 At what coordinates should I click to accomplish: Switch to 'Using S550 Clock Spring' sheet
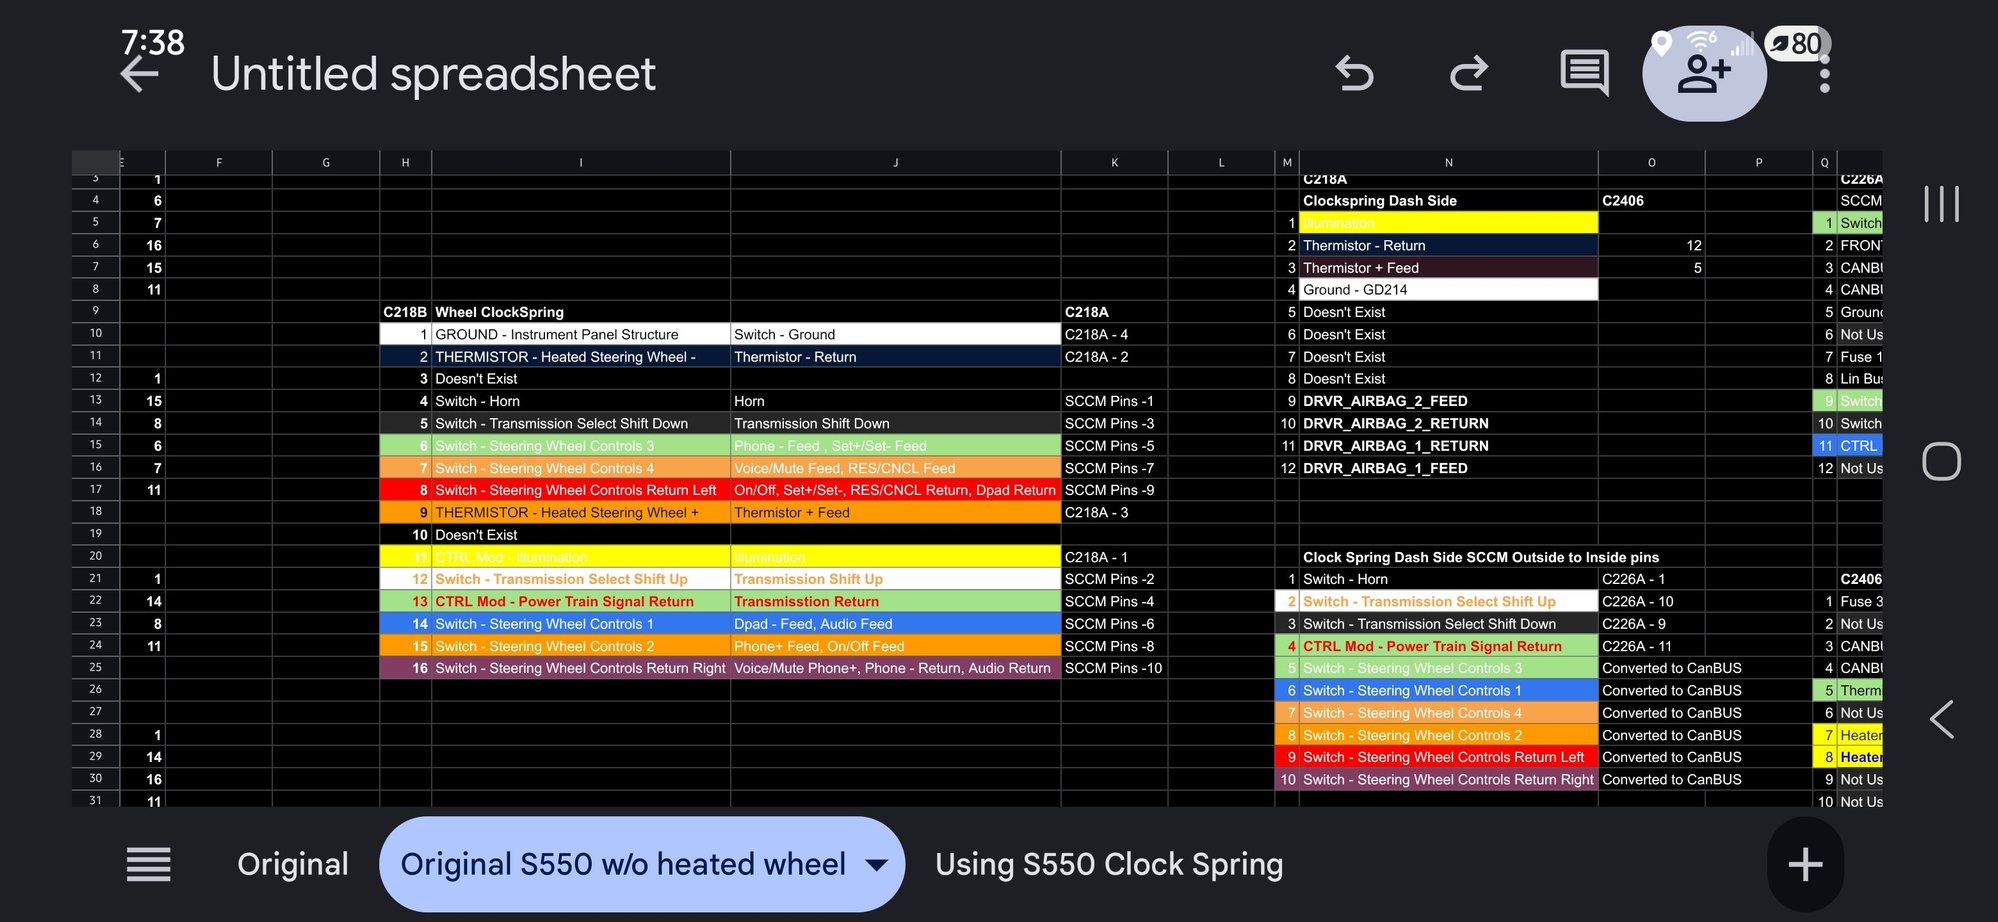click(1109, 863)
